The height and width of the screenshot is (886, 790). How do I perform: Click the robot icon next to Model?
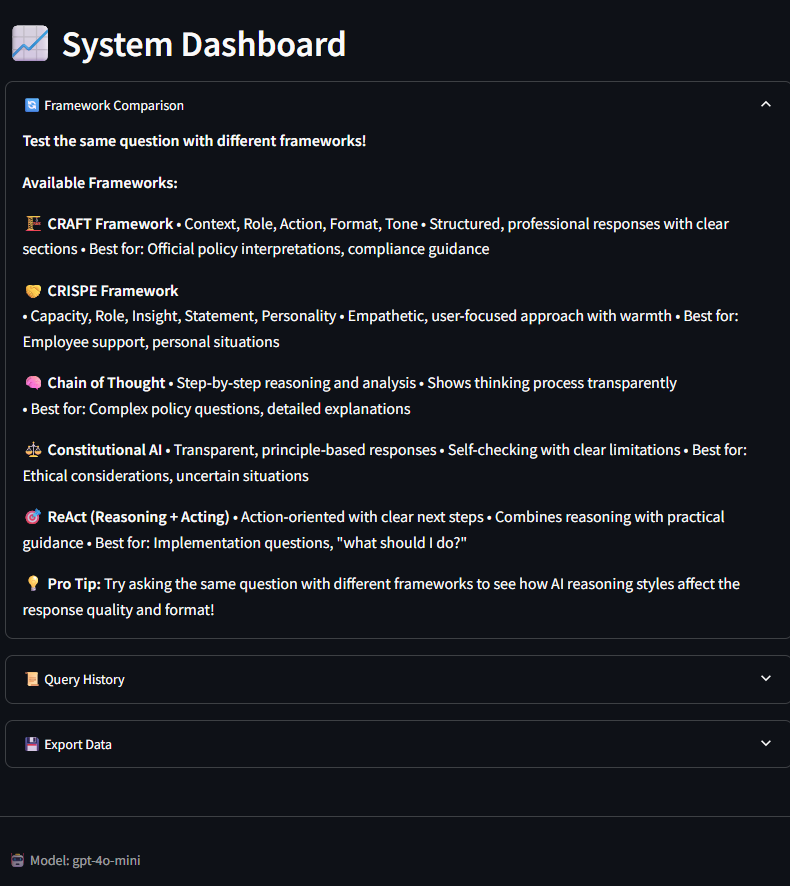pyautogui.click(x=18, y=860)
